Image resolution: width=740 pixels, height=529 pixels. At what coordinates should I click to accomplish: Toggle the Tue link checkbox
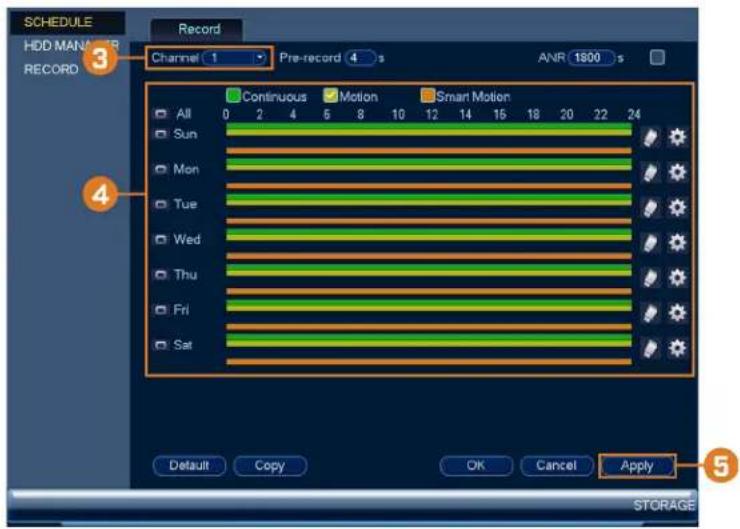coord(161,204)
